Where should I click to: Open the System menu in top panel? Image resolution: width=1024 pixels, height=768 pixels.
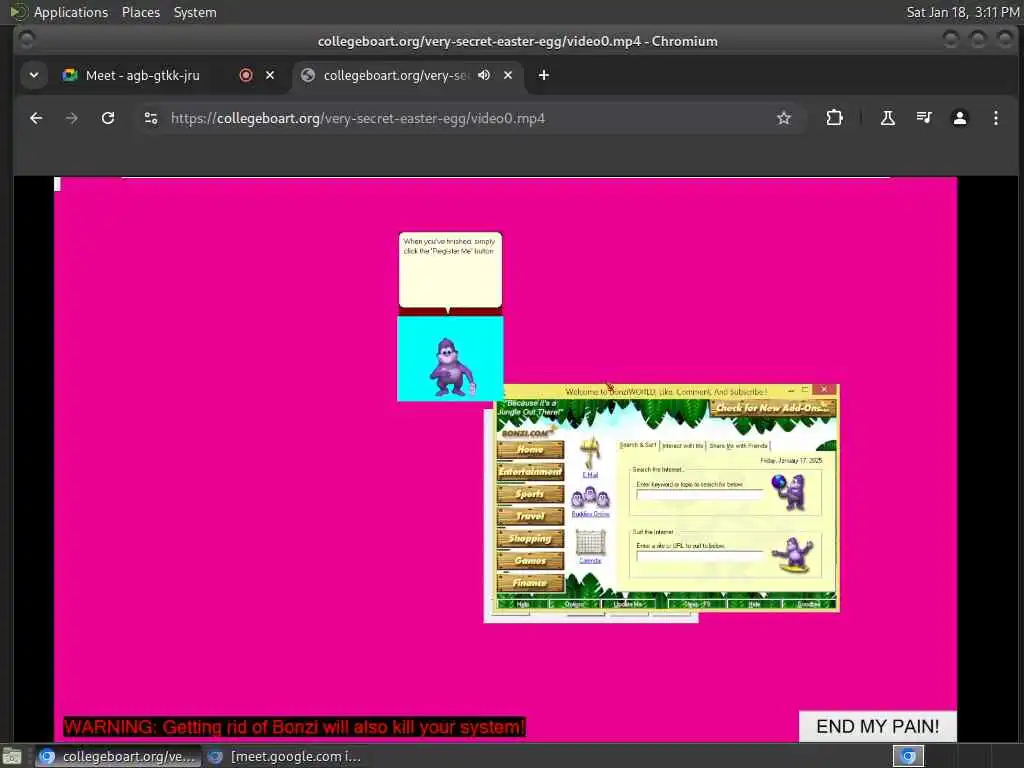(195, 12)
